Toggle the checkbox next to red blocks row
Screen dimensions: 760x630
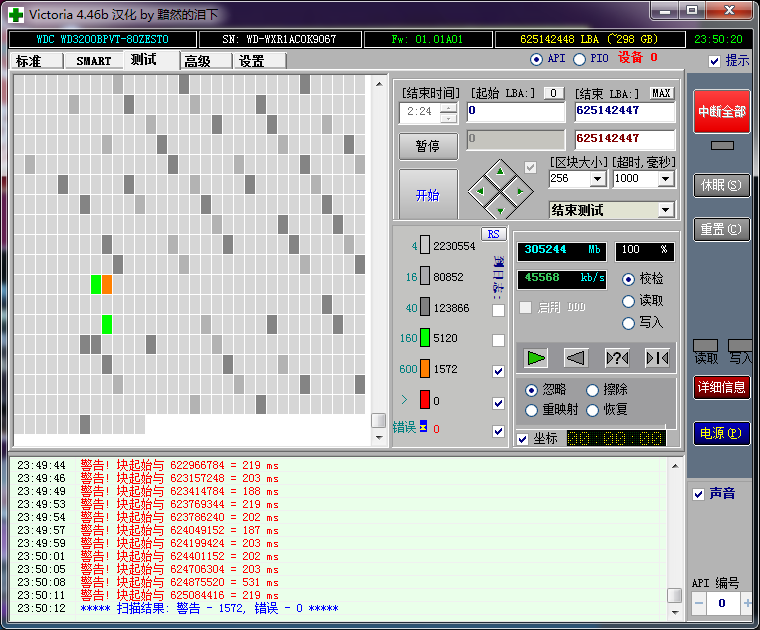click(x=498, y=403)
